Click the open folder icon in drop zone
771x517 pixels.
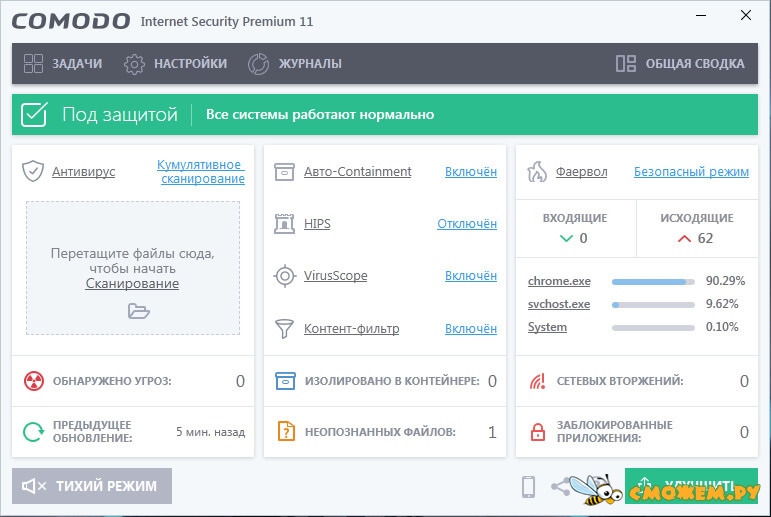(x=139, y=311)
